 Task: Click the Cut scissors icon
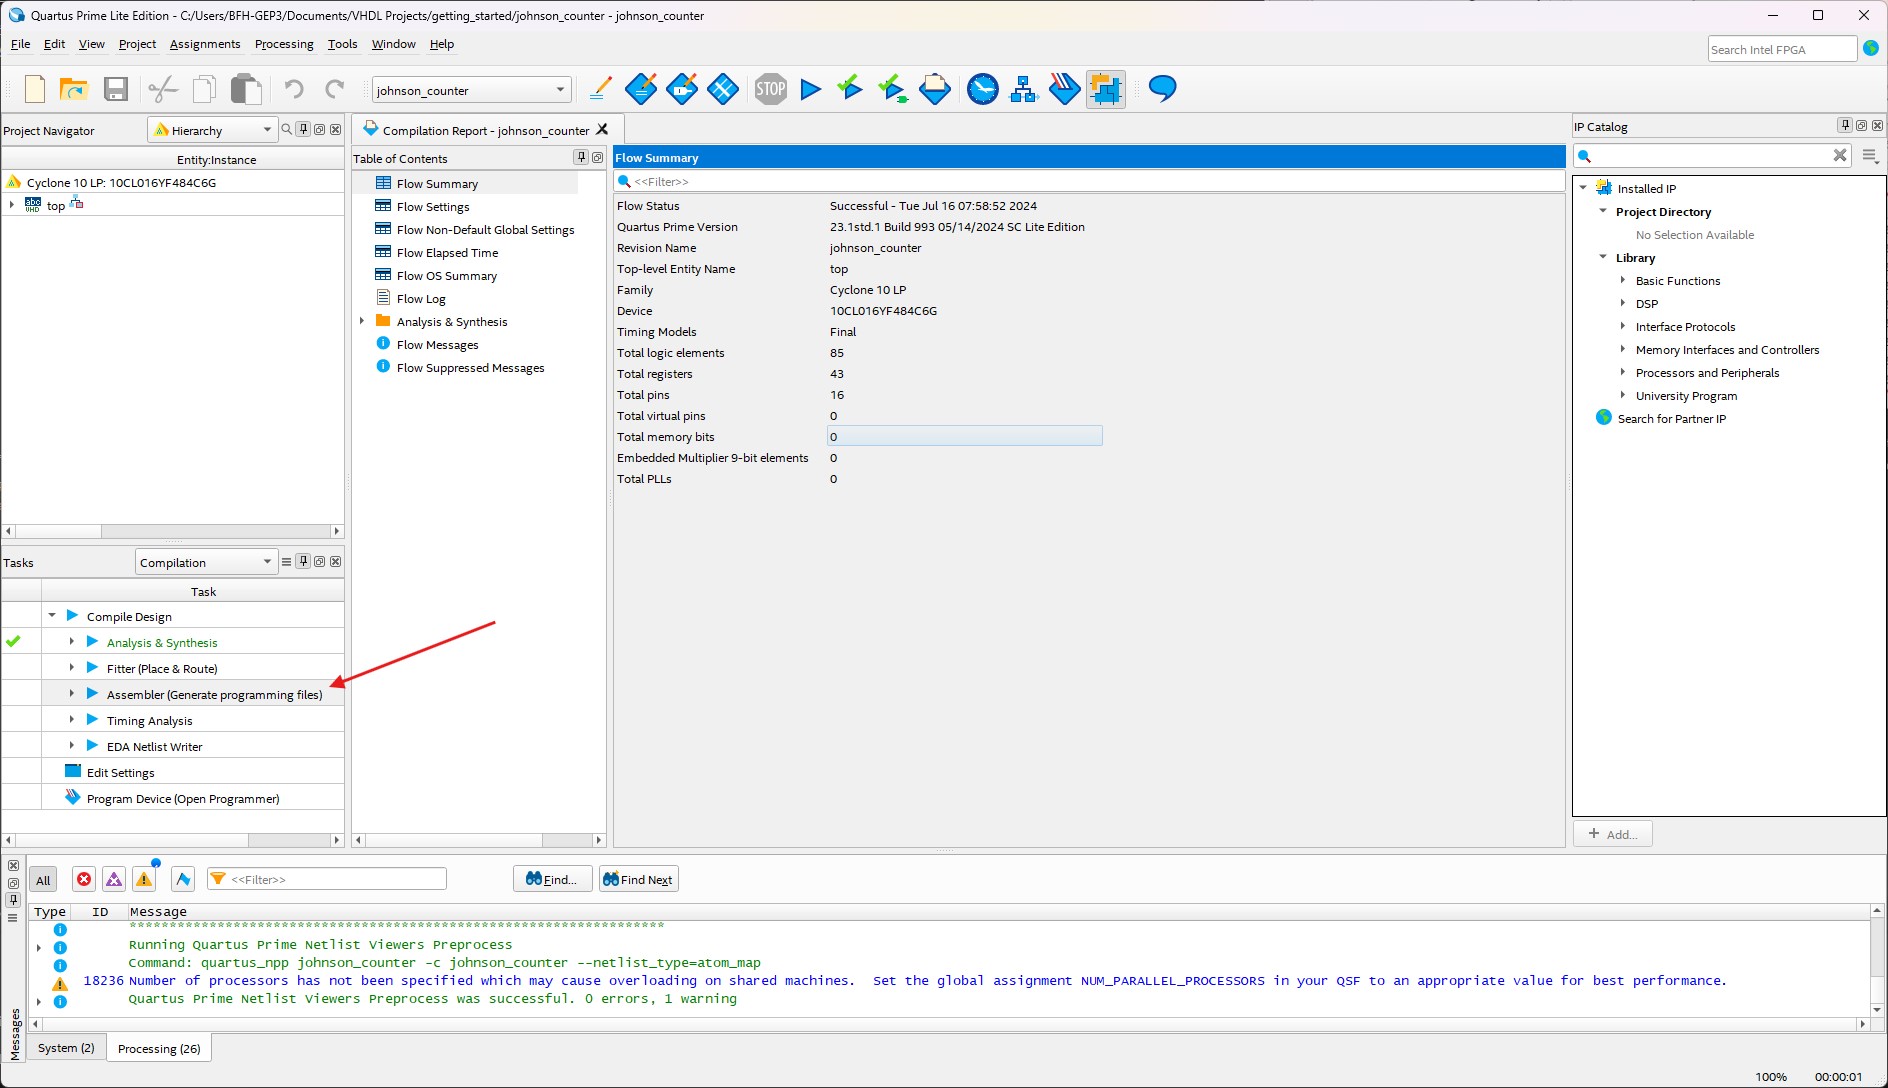pyautogui.click(x=162, y=90)
